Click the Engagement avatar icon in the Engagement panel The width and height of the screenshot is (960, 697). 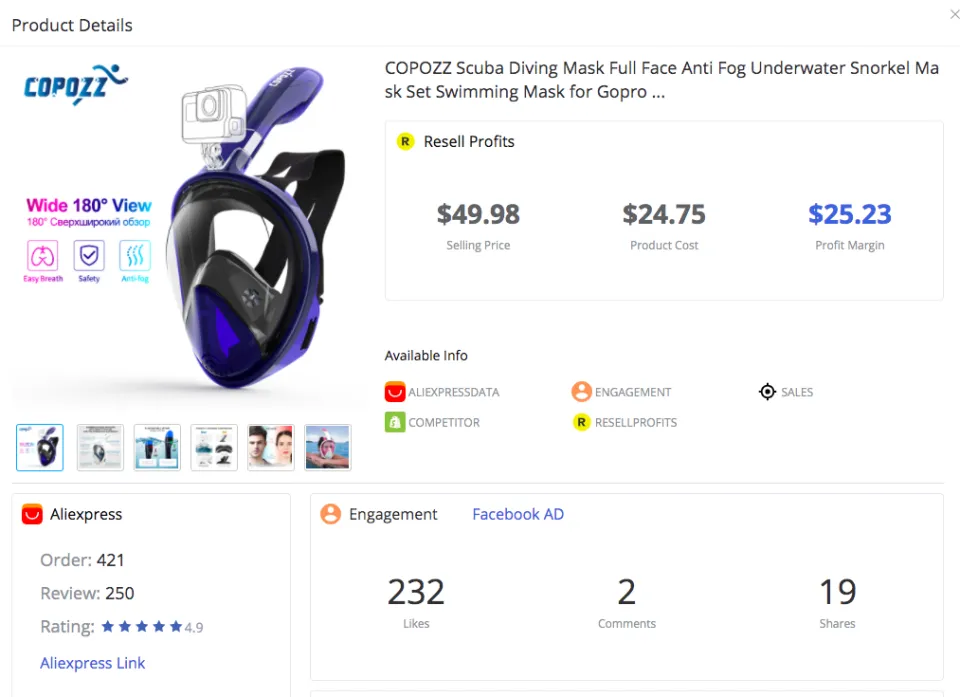tap(331, 514)
